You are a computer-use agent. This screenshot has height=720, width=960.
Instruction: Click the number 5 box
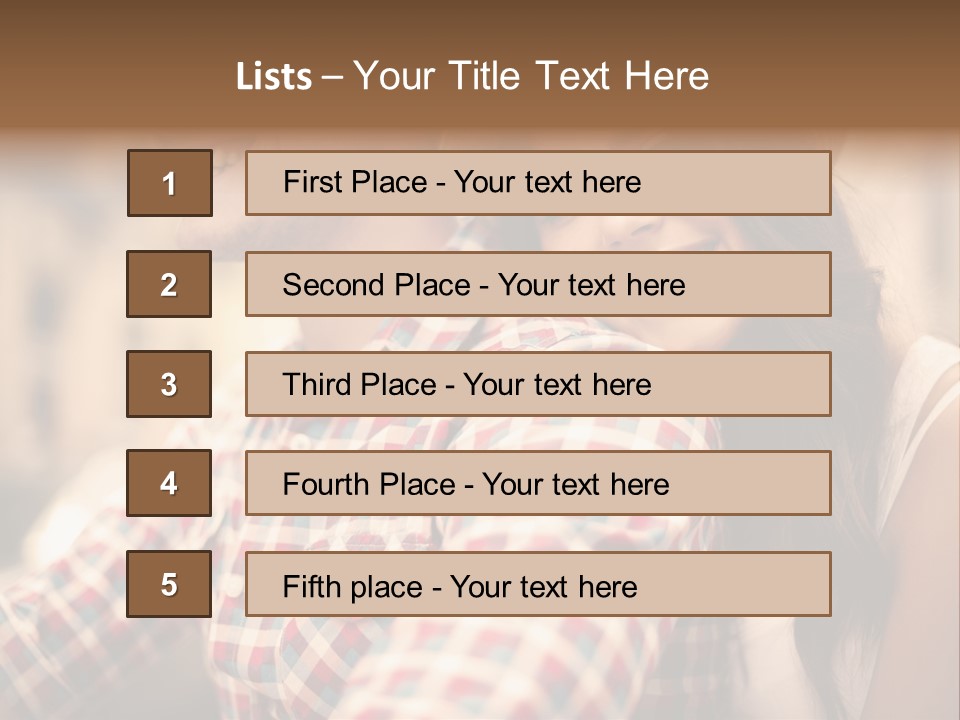click(x=169, y=584)
